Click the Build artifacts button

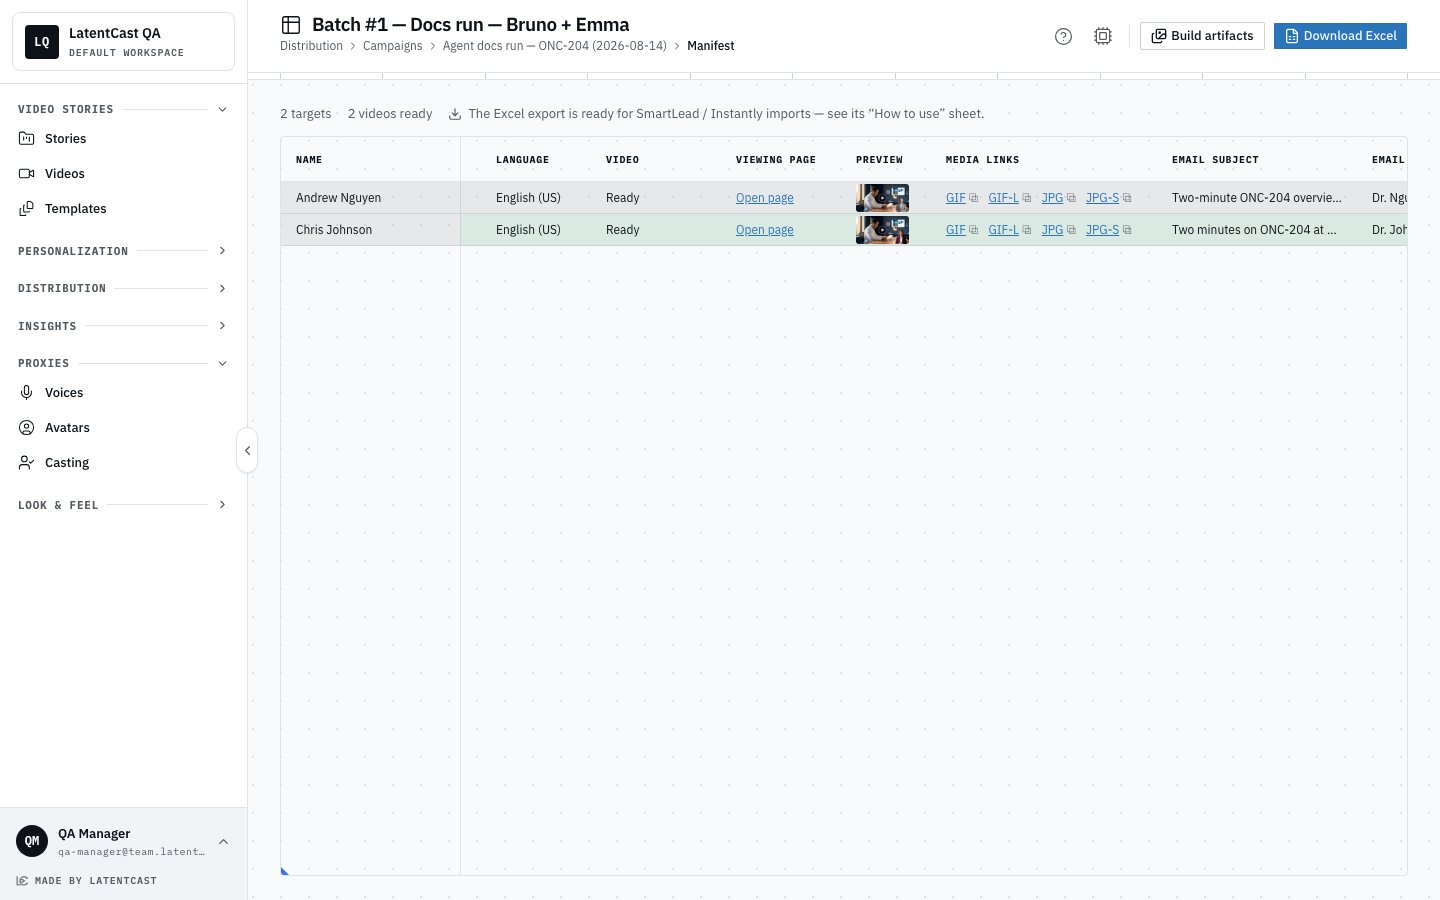coord(1202,36)
